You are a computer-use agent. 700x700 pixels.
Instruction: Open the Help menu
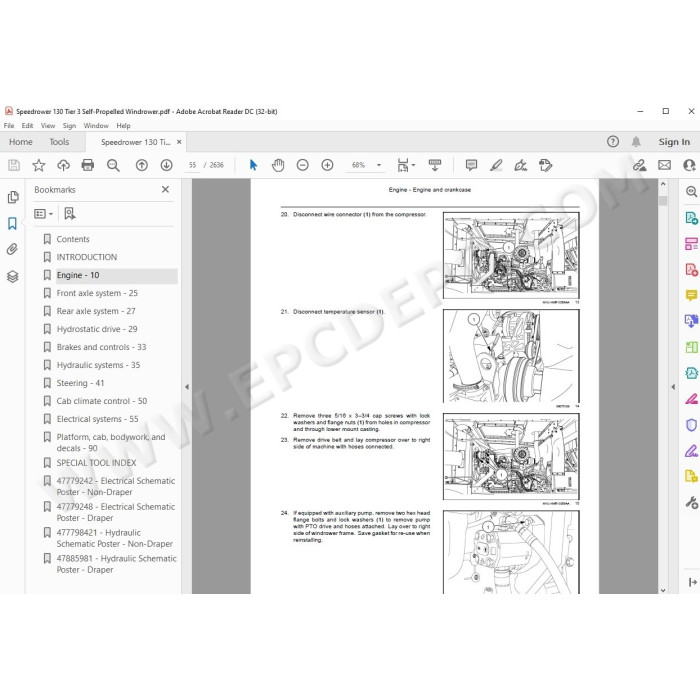click(x=123, y=126)
